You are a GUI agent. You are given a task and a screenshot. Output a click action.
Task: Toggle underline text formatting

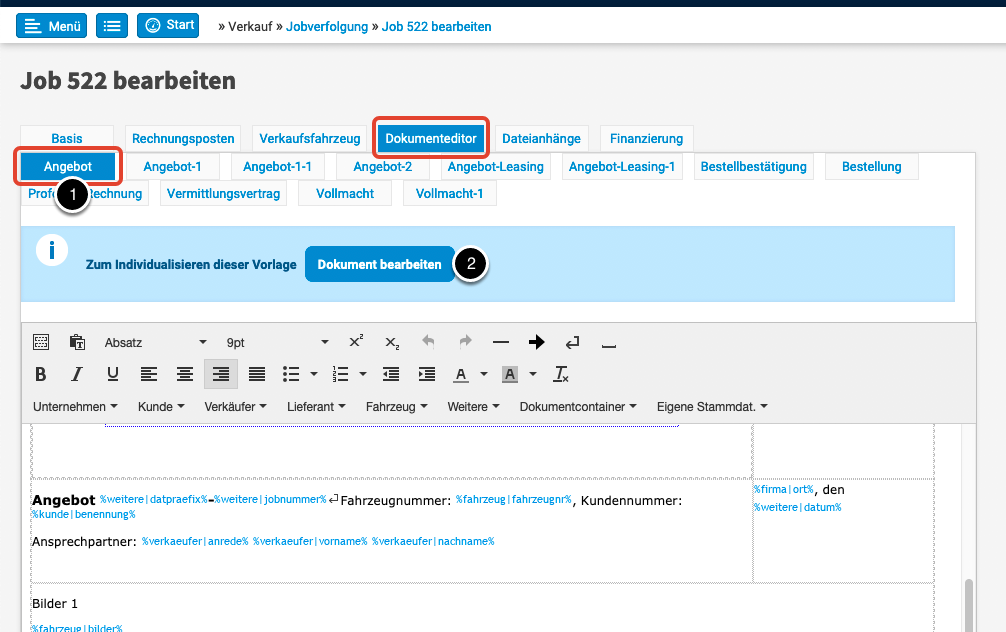point(113,374)
